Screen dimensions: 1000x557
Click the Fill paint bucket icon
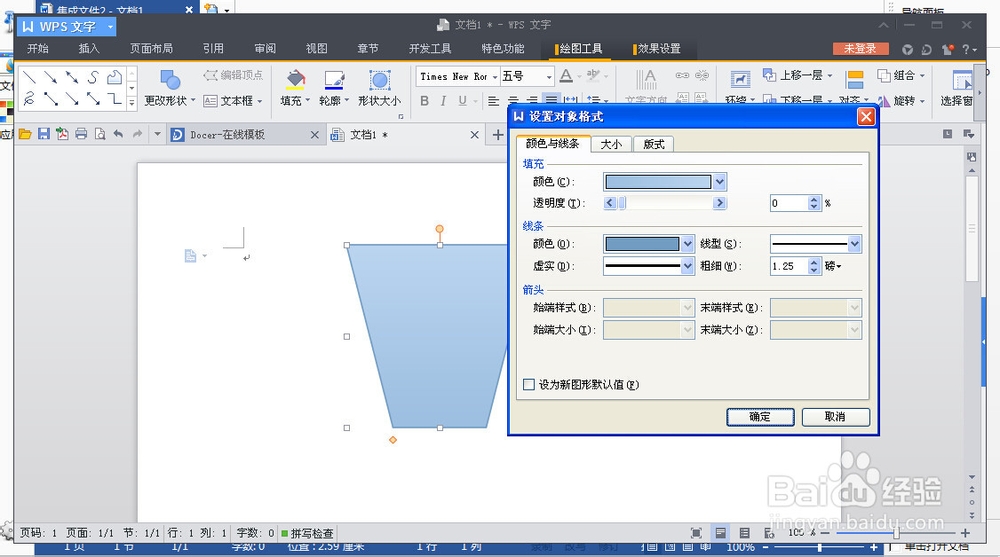click(x=295, y=80)
